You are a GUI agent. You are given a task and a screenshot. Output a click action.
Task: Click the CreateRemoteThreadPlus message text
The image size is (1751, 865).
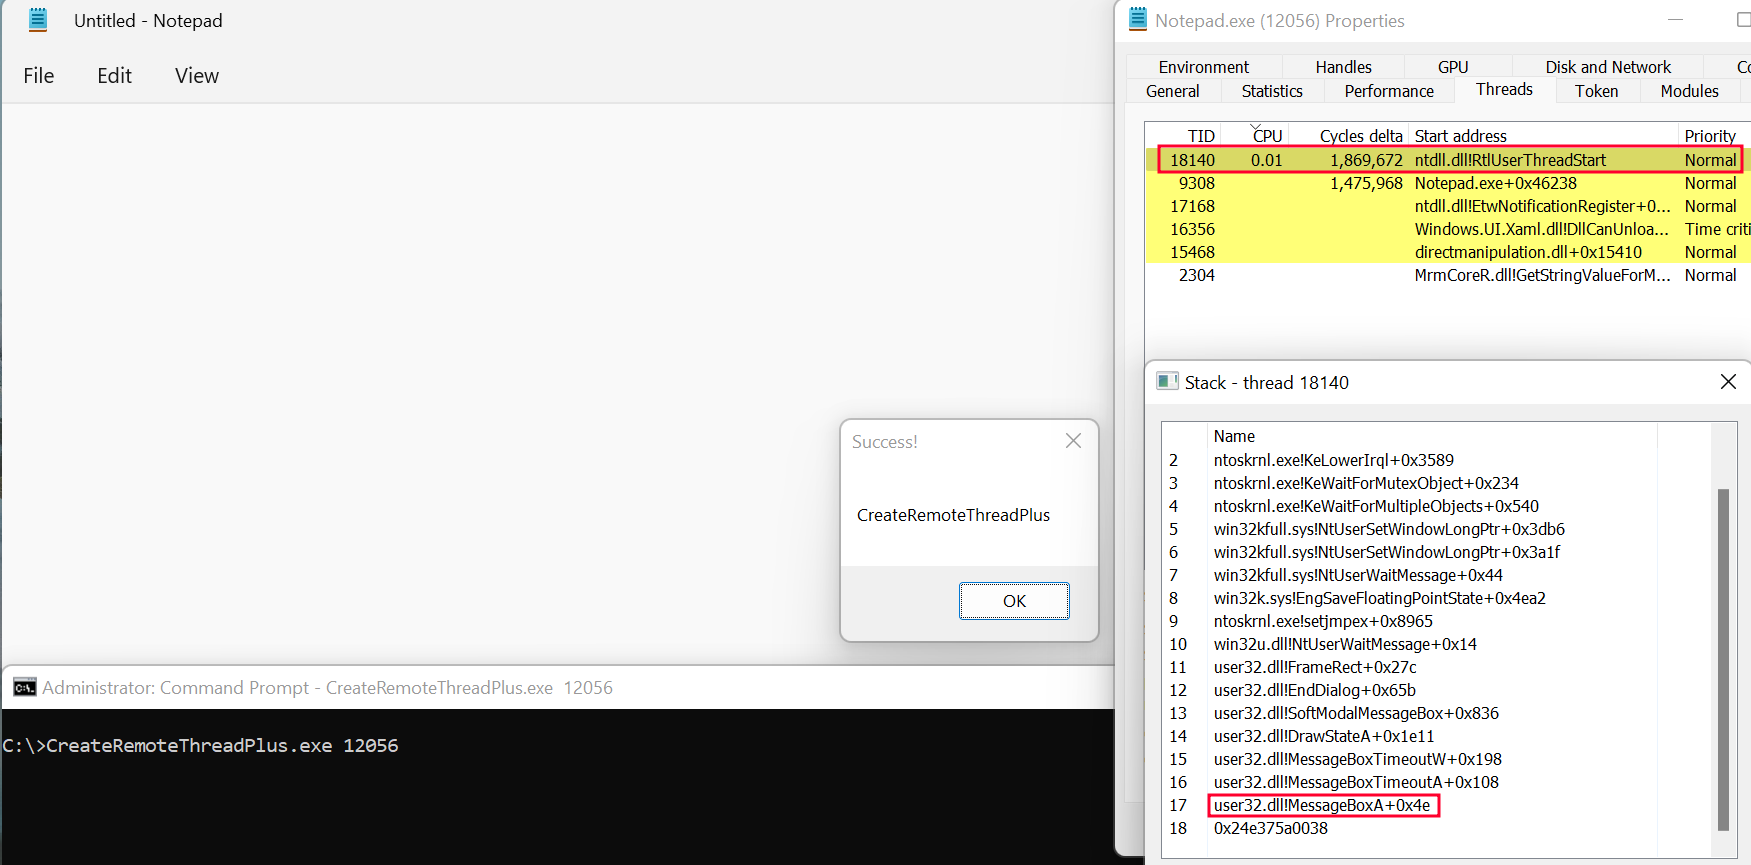(x=953, y=515)
